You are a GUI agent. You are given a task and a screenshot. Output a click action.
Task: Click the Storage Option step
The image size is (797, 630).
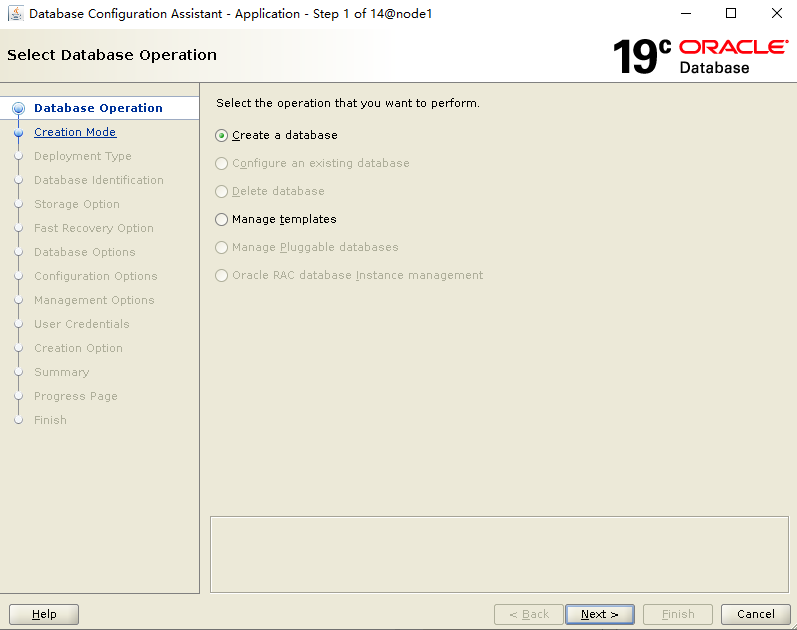(x=77, y=204)
